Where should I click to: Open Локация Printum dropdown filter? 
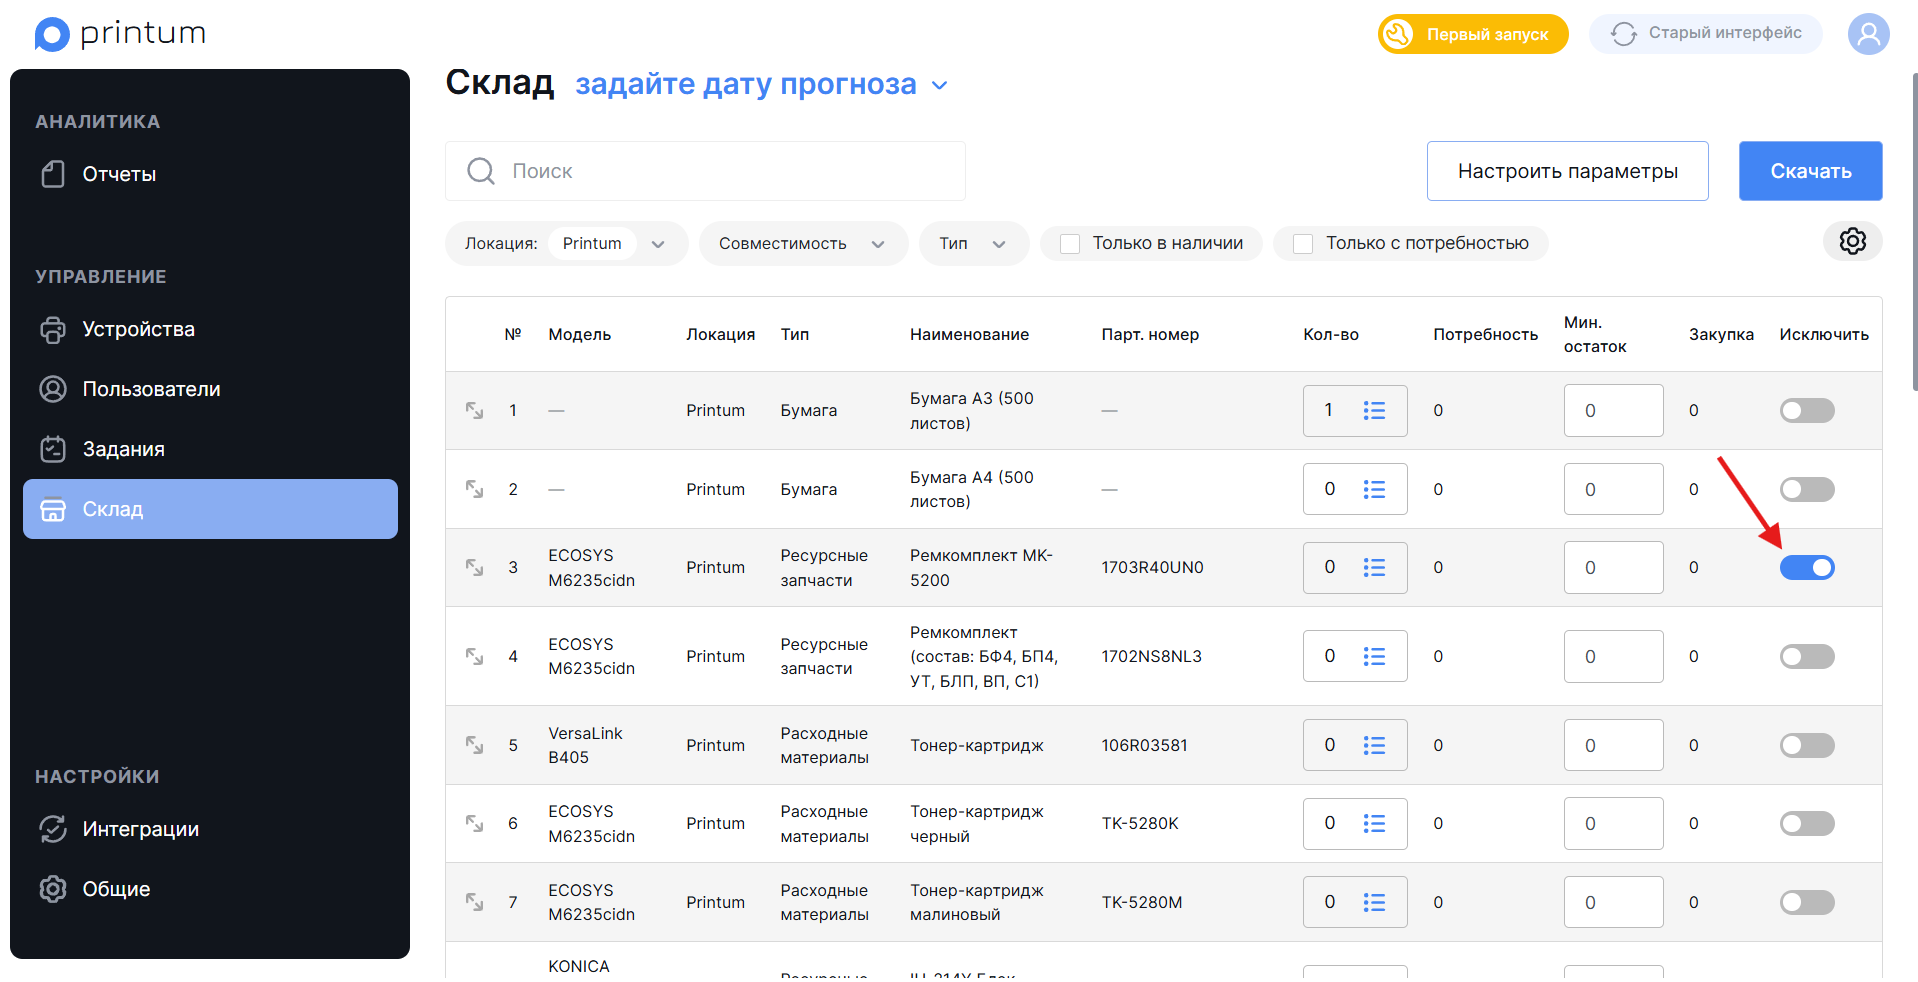click(567, 243)
